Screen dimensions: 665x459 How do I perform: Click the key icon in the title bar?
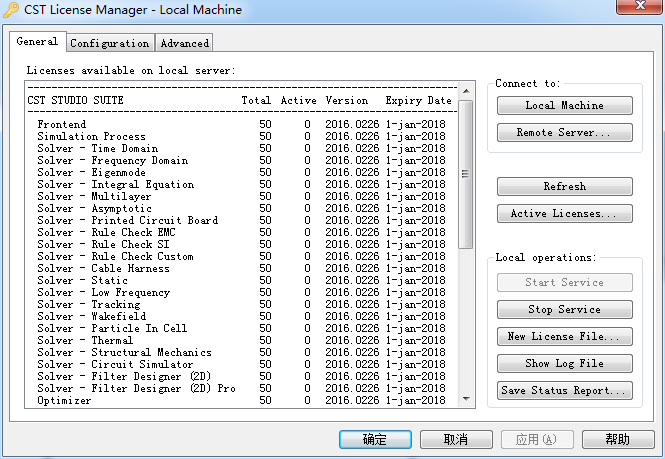pyautogui.click(x=11, y=9)
